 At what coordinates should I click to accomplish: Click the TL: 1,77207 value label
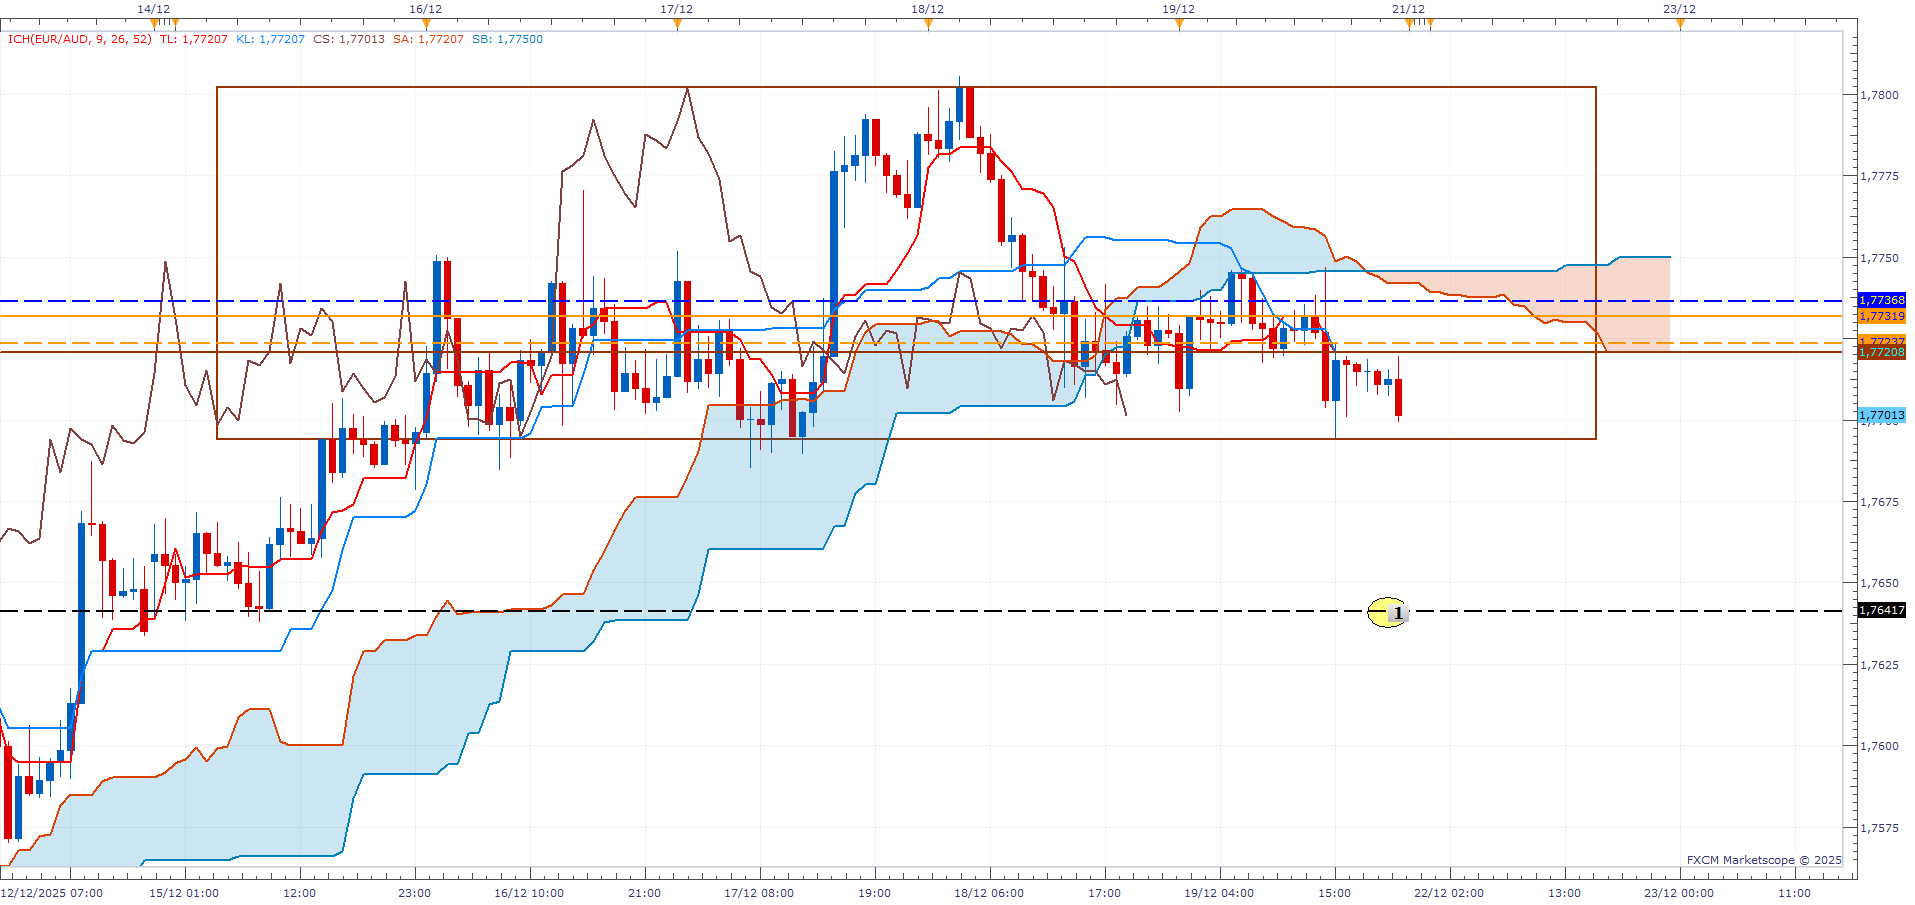coord(193,39)
